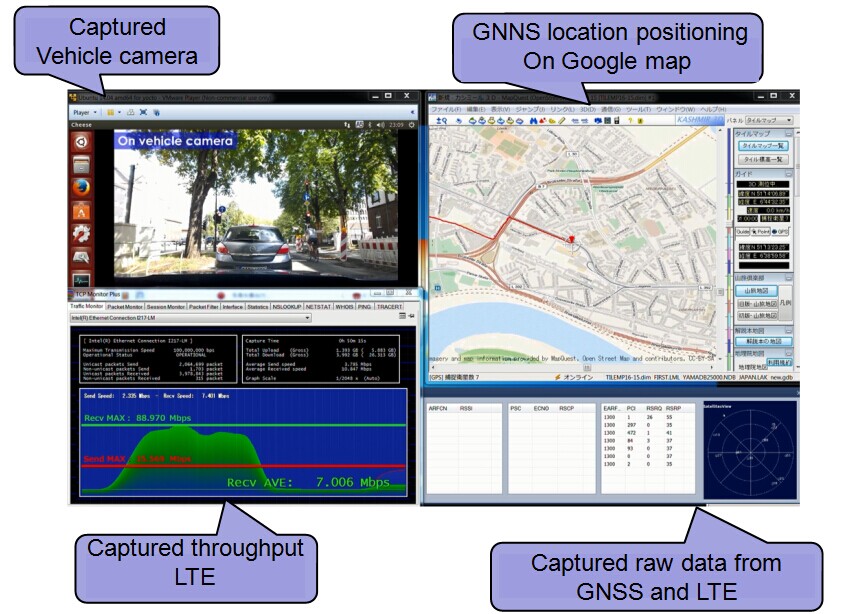Open the Player menu dropdown in VMware
The height and width of the screenshot is (614, 858).
85,112
